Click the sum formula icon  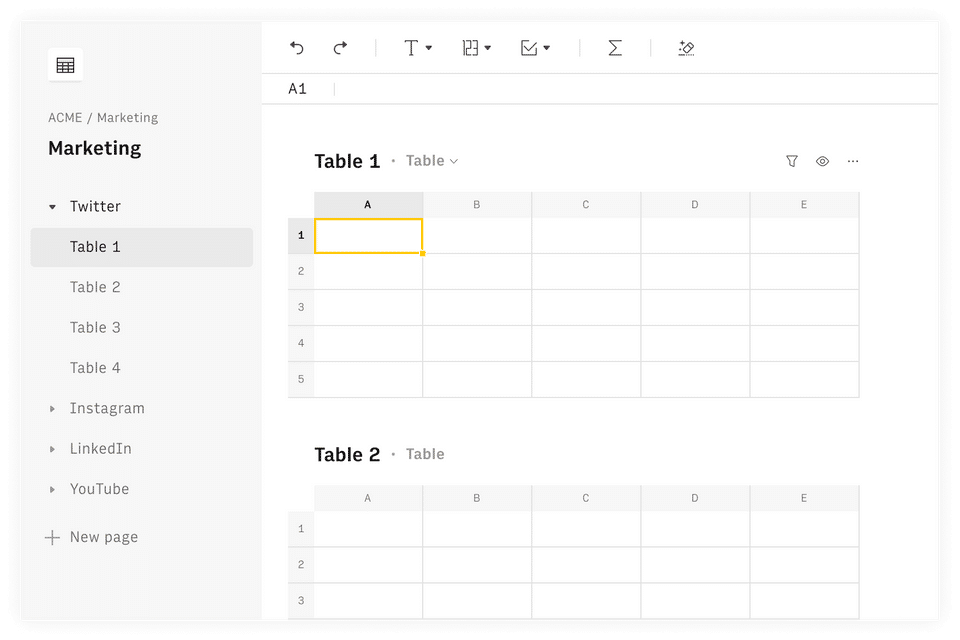pyautogui.click(x=615, y=48)
